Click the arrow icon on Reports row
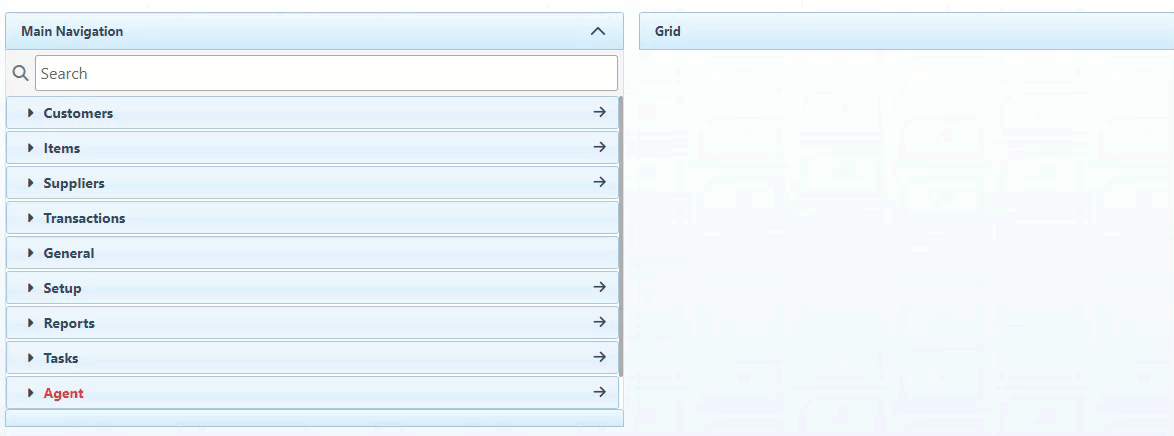 pyautogui.click(x=599, y=323)
